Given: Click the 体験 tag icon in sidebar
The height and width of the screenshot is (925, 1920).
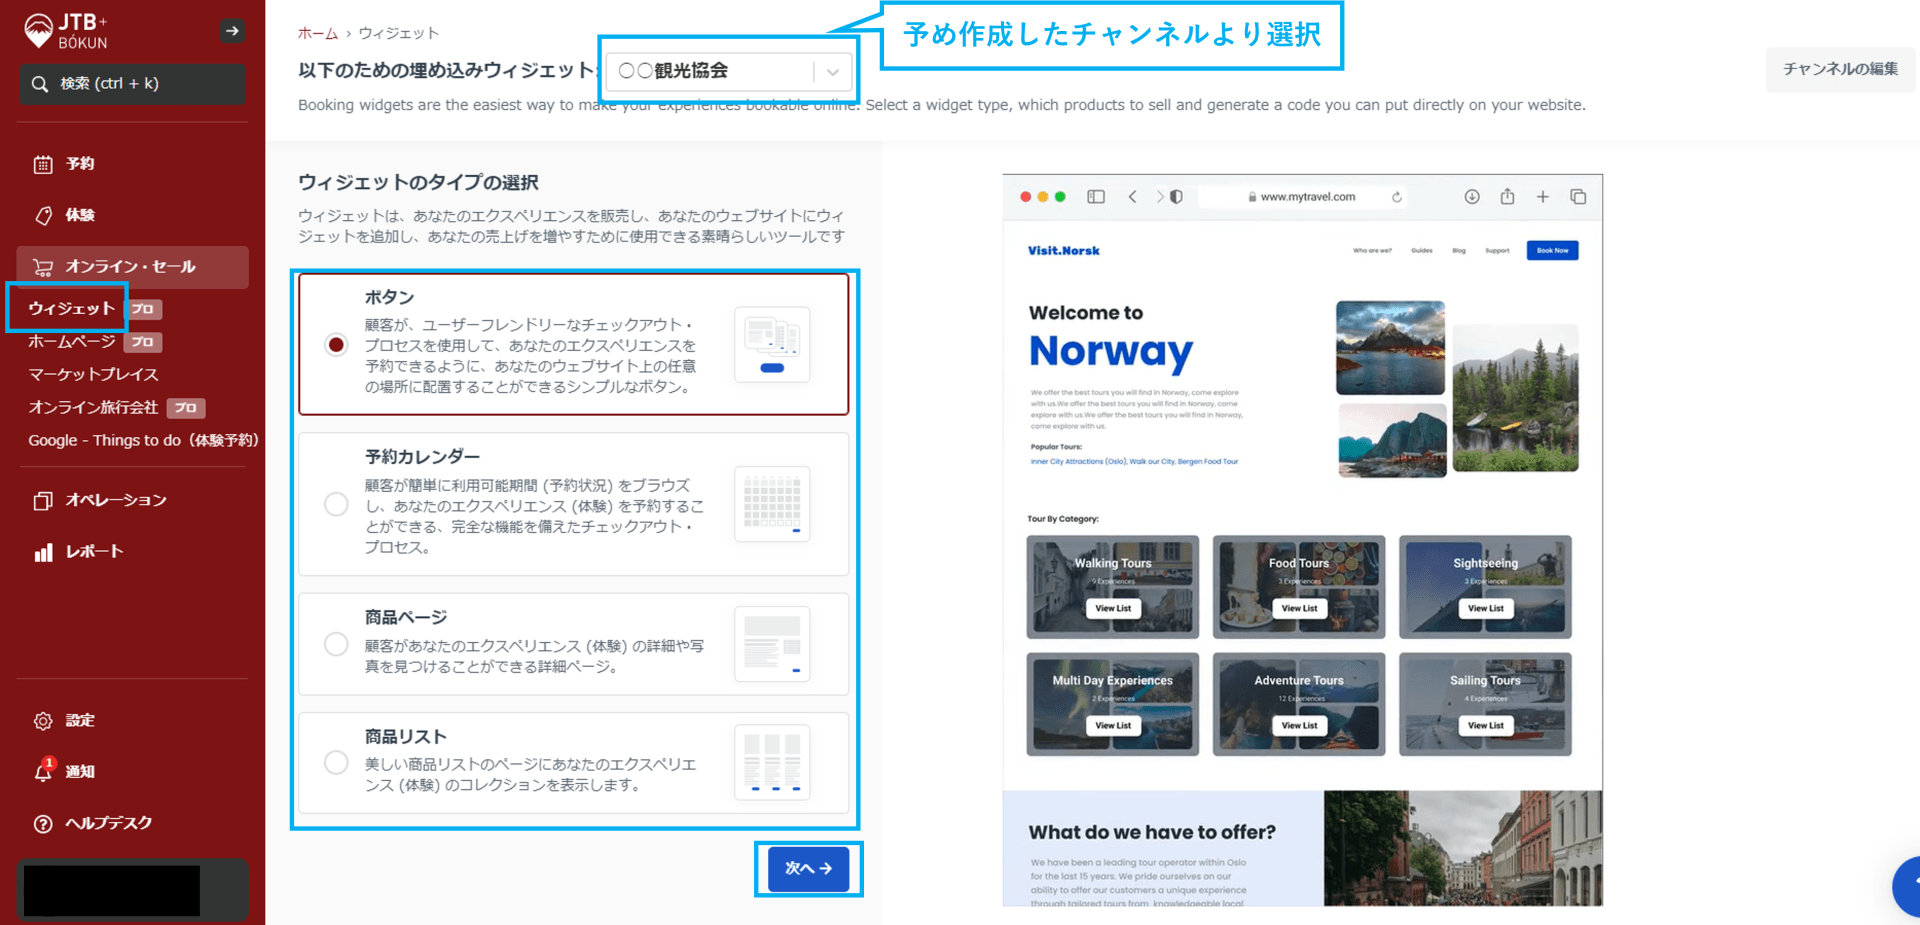Looking at the screenshot, I should 43,215.
